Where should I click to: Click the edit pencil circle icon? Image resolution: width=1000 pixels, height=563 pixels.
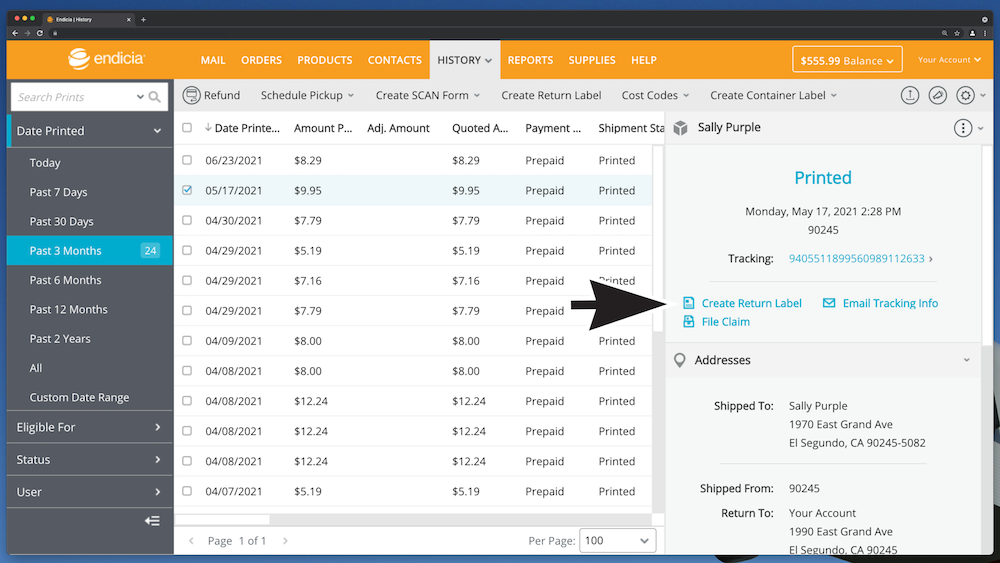[x=938, y=96]
